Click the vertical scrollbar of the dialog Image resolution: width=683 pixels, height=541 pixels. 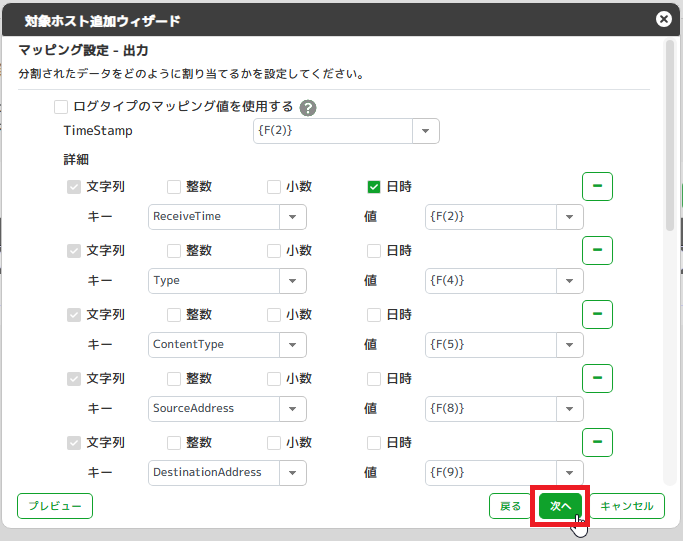(x=669, y=150)
